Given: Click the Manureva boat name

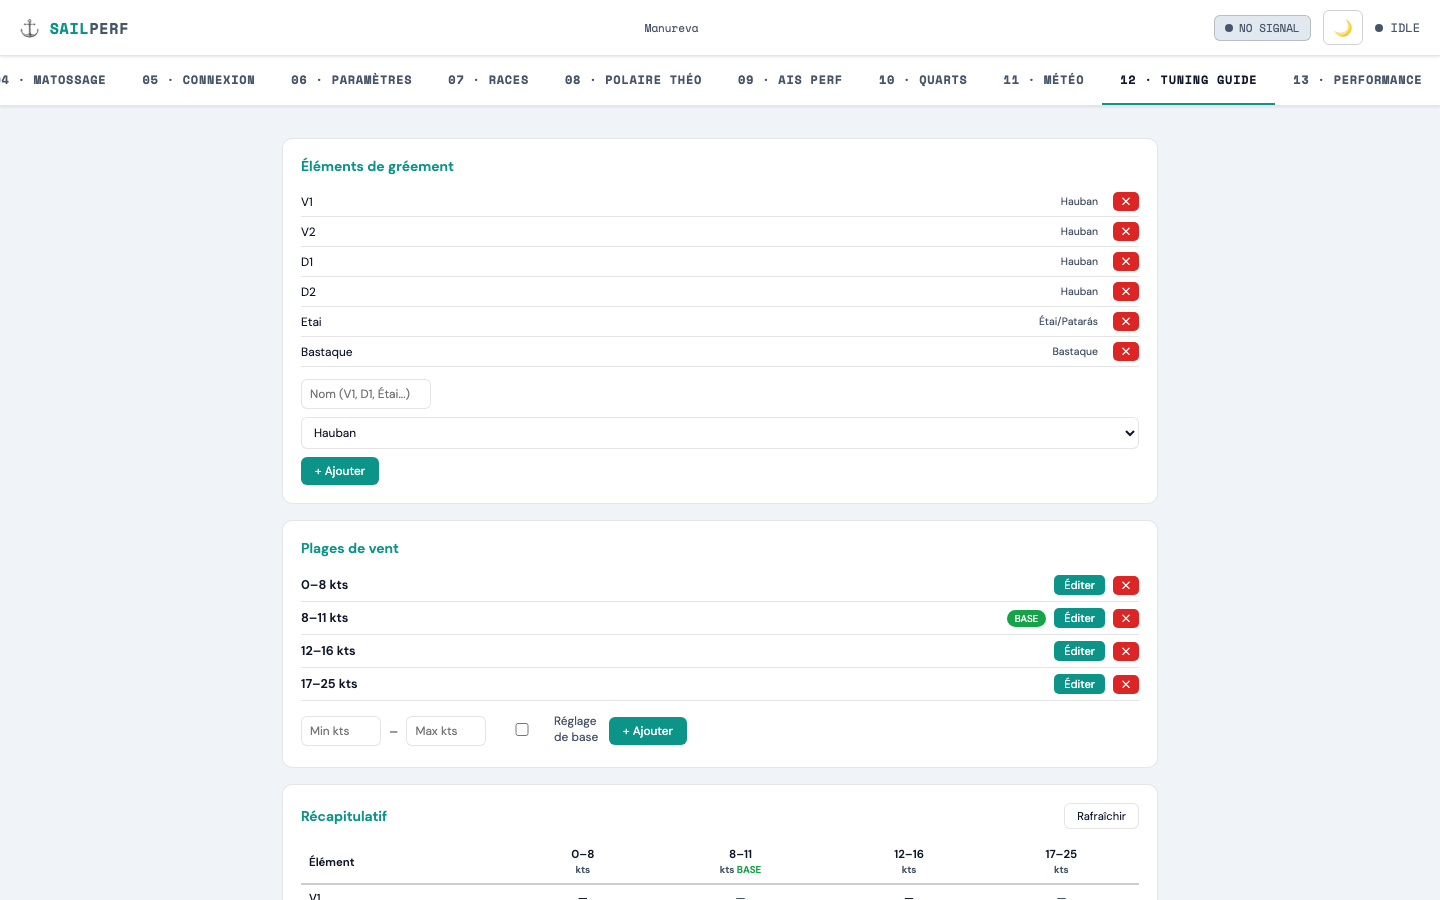Looking at the screenshot, I should (671, 28).
